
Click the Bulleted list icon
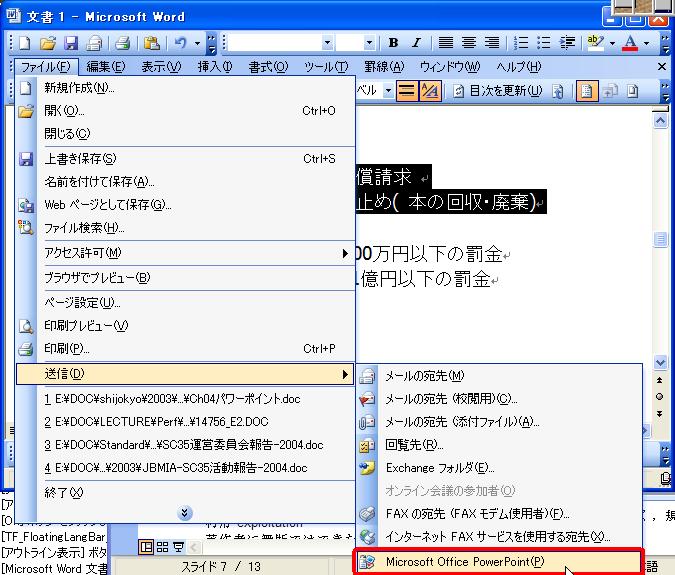point(544,43)
